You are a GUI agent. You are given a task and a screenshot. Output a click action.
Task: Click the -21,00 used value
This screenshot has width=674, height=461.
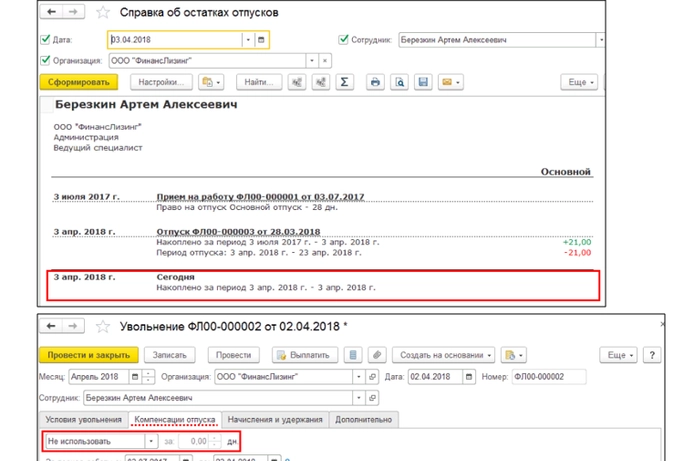point(577,252)
